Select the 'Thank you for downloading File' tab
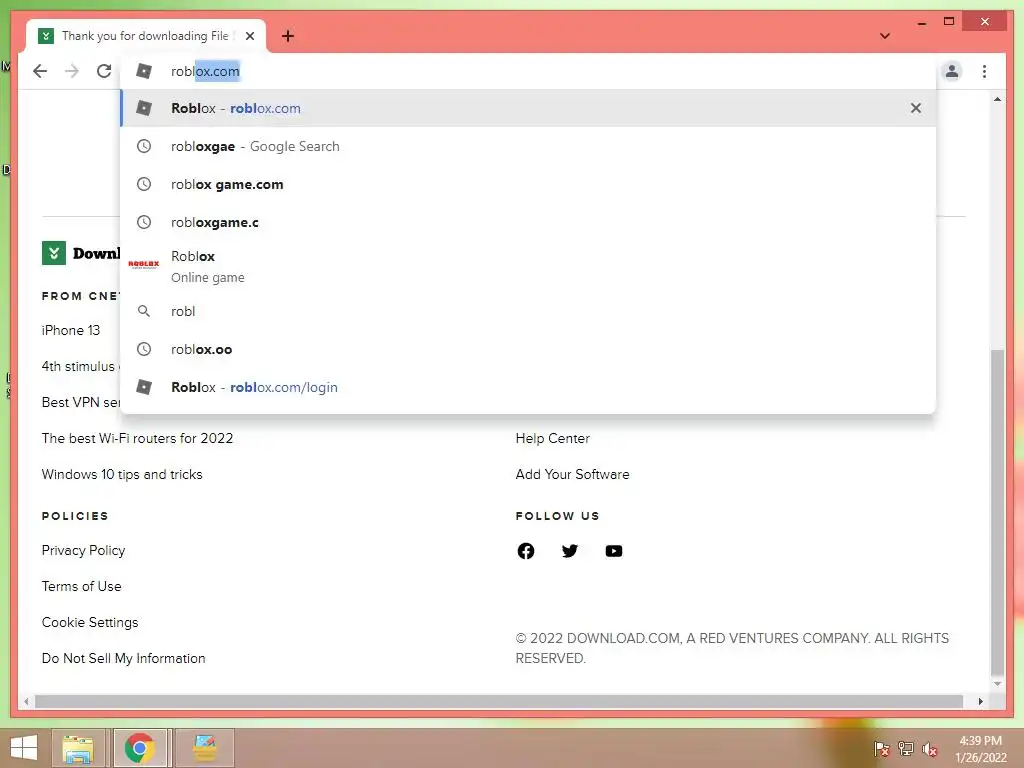This screenshot has height=768, width=1024. (146, 36)
